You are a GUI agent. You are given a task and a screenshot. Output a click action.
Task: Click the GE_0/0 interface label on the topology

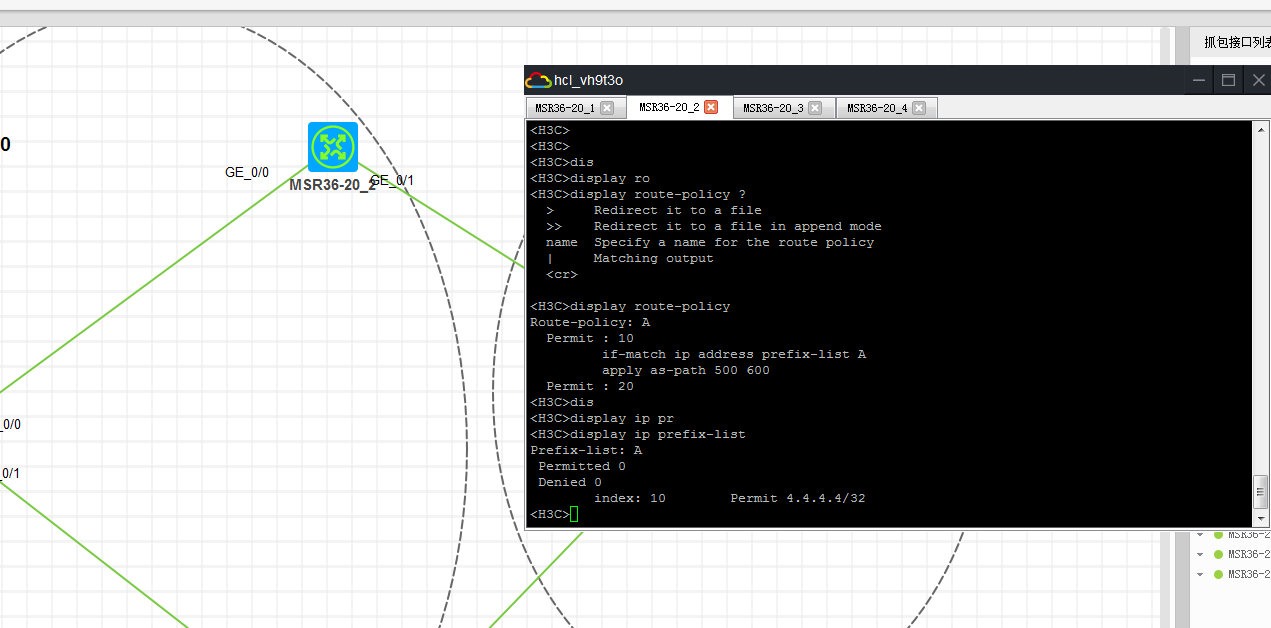pos(247,172)
